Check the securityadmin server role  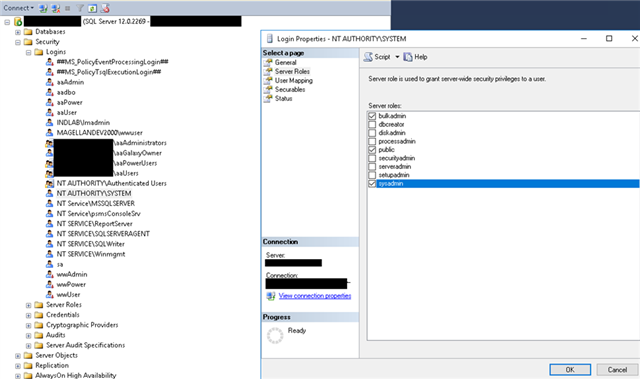(372, 158)
